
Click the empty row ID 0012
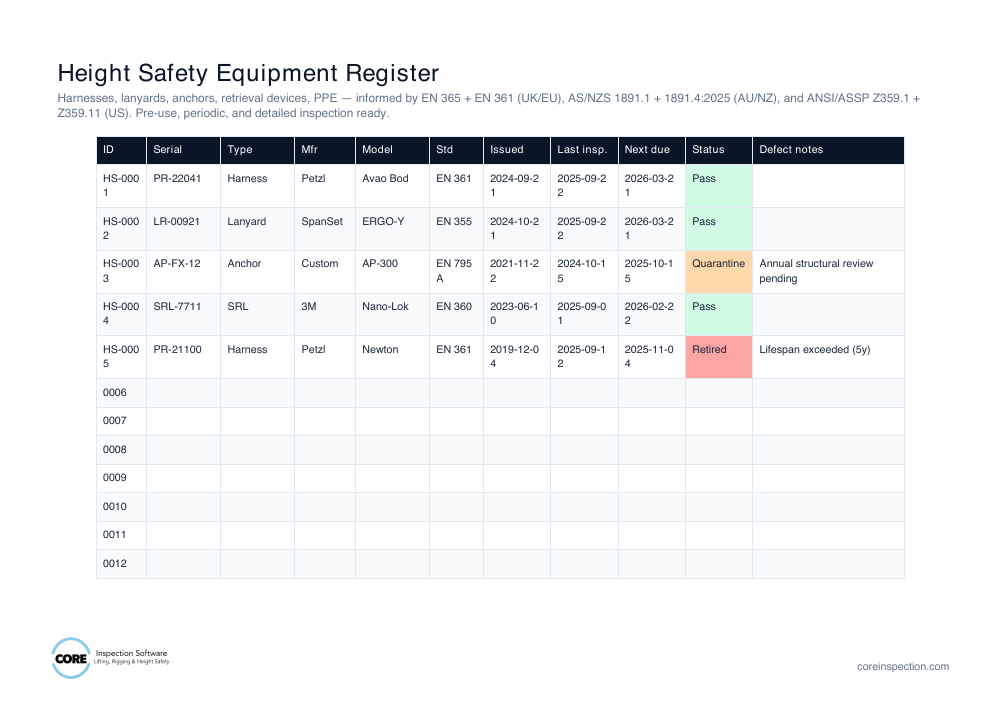[121, 564]
